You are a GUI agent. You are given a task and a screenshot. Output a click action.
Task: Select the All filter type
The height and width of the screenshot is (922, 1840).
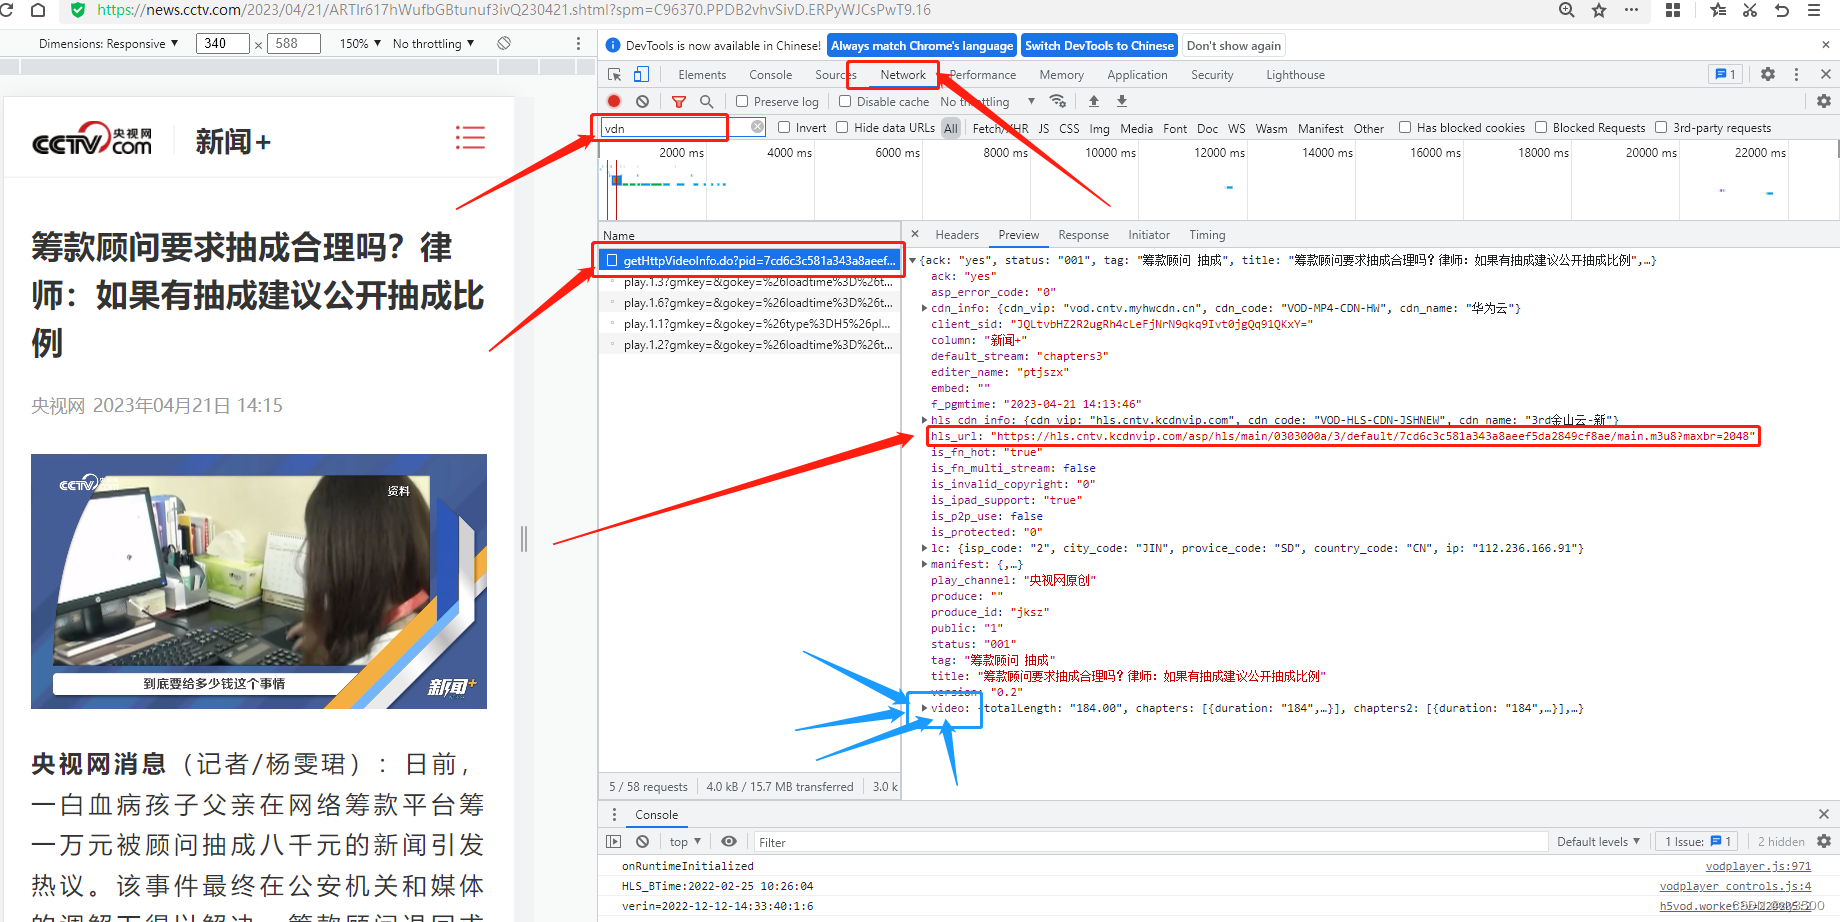951,128
